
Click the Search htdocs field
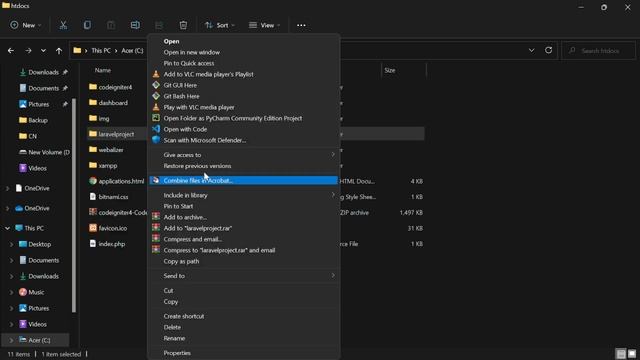599,51
